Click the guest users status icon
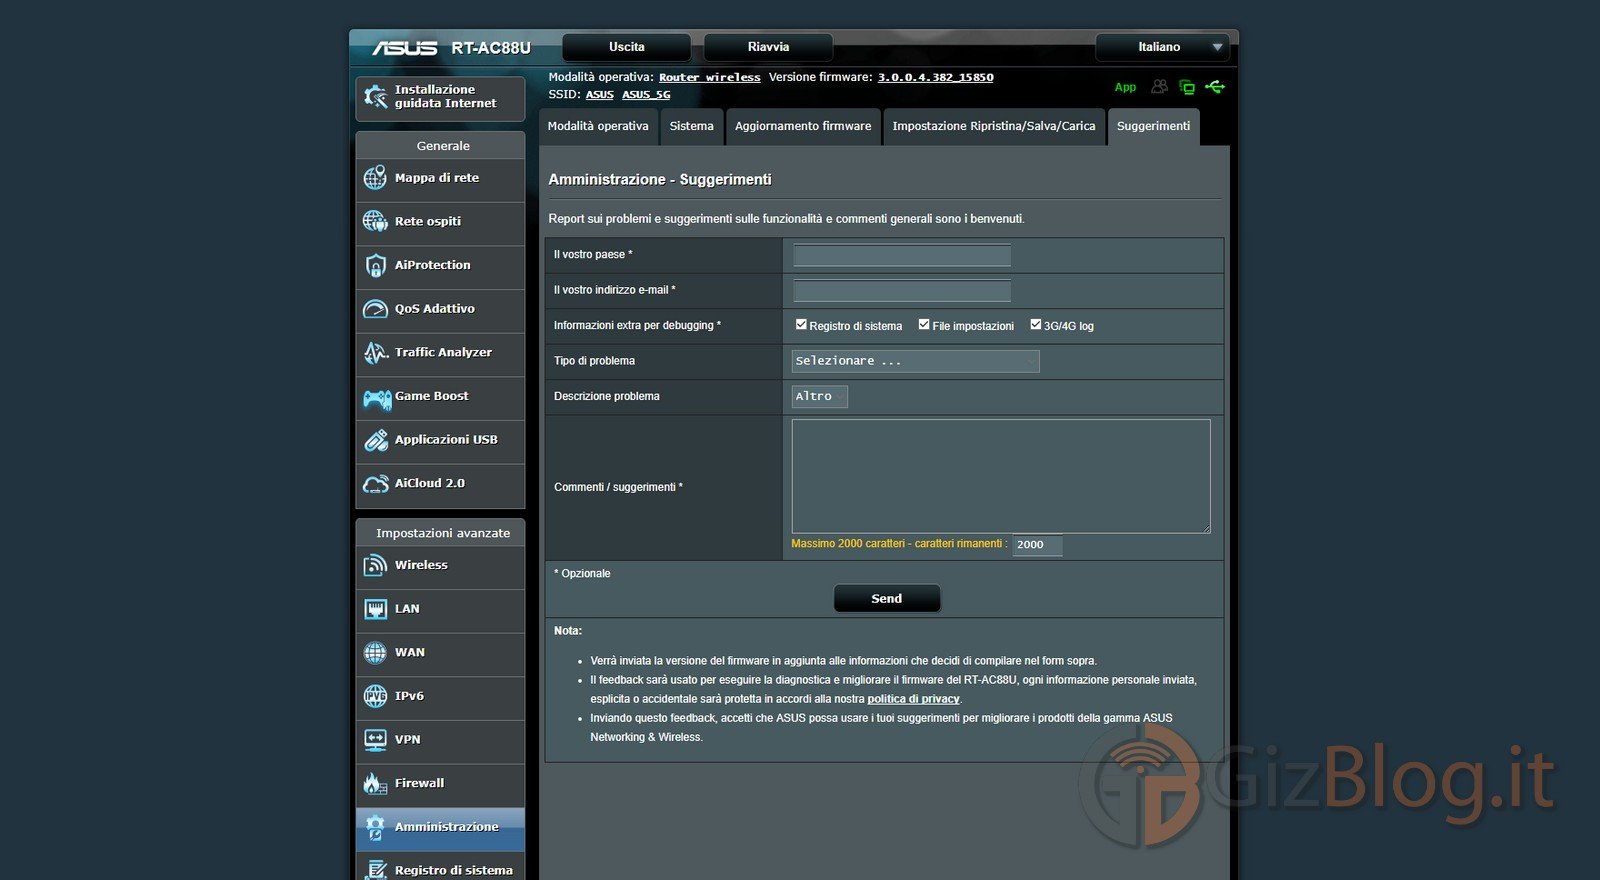The image size is (1600, 880). 1159,87
